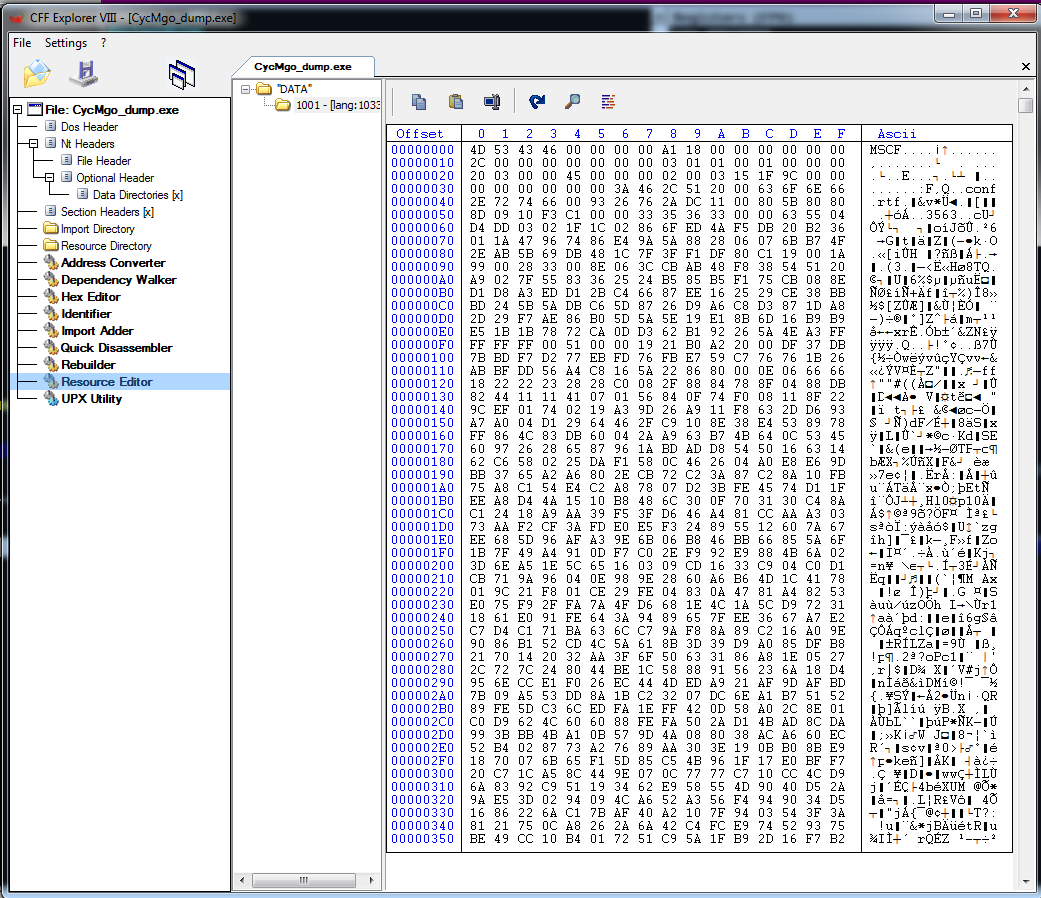Click the UPX Utility tool icon
The height and width of the screenshot is (898, 1041).
(51, 398)
